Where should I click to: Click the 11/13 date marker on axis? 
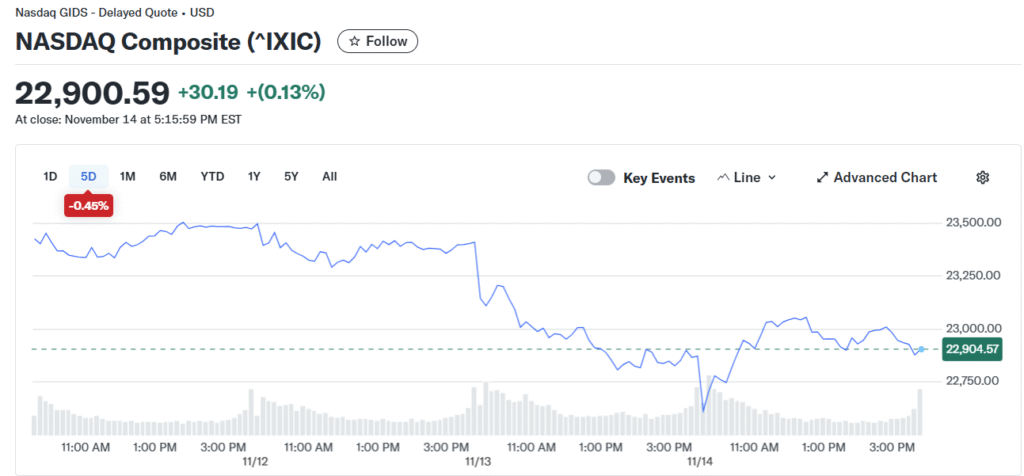[478, 461]
